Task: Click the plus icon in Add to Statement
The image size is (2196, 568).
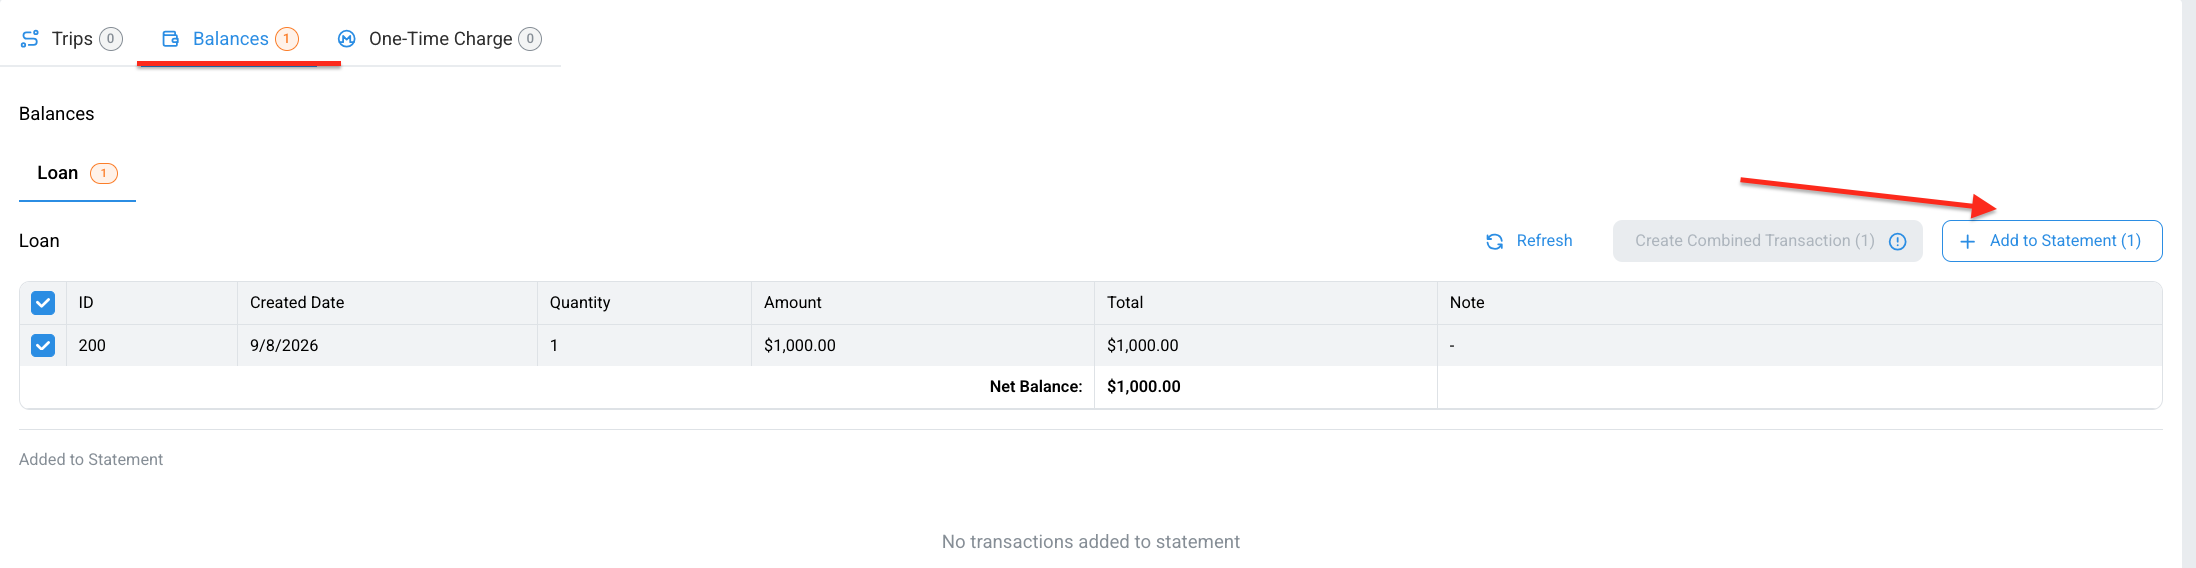Action: 1968,241
